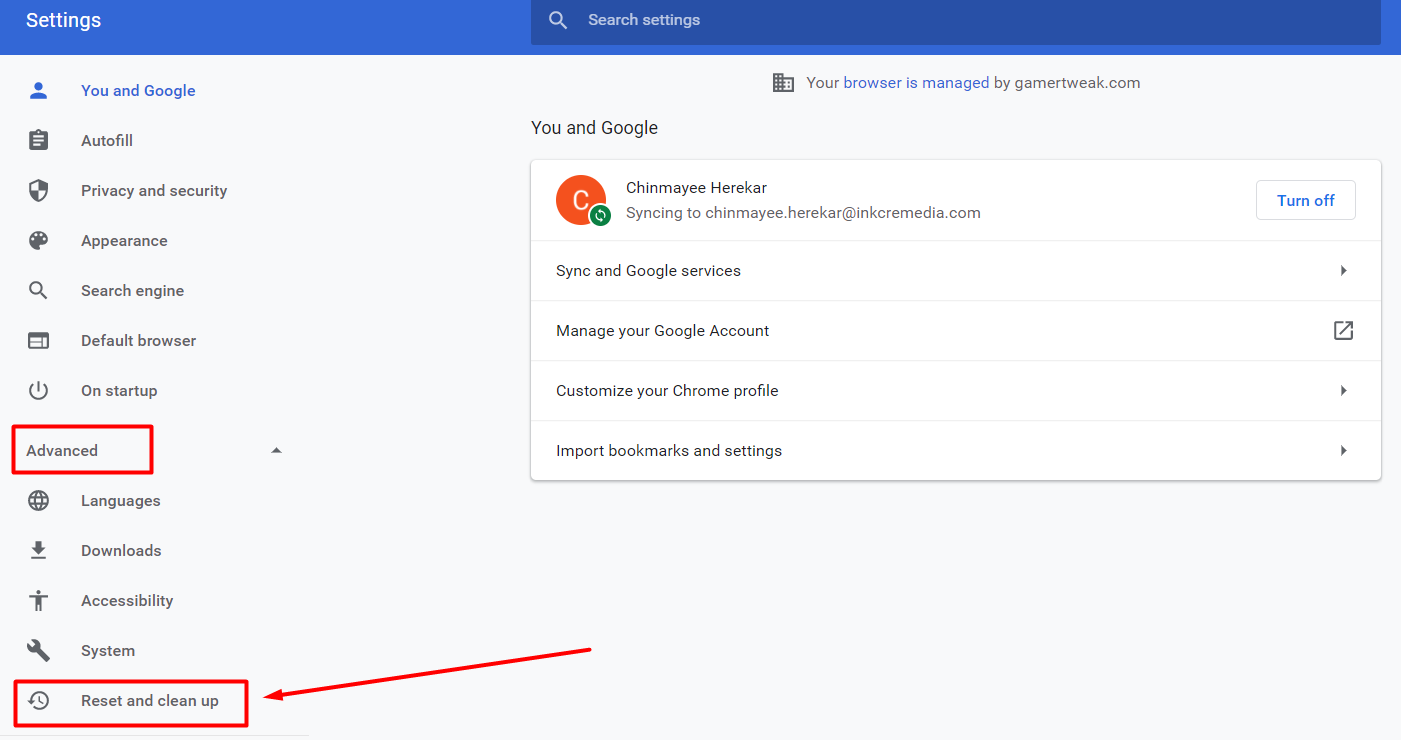Screen dimensions: 1401x740
Task: Click the green sync badge on avatar
Action: tap(600, 214)
